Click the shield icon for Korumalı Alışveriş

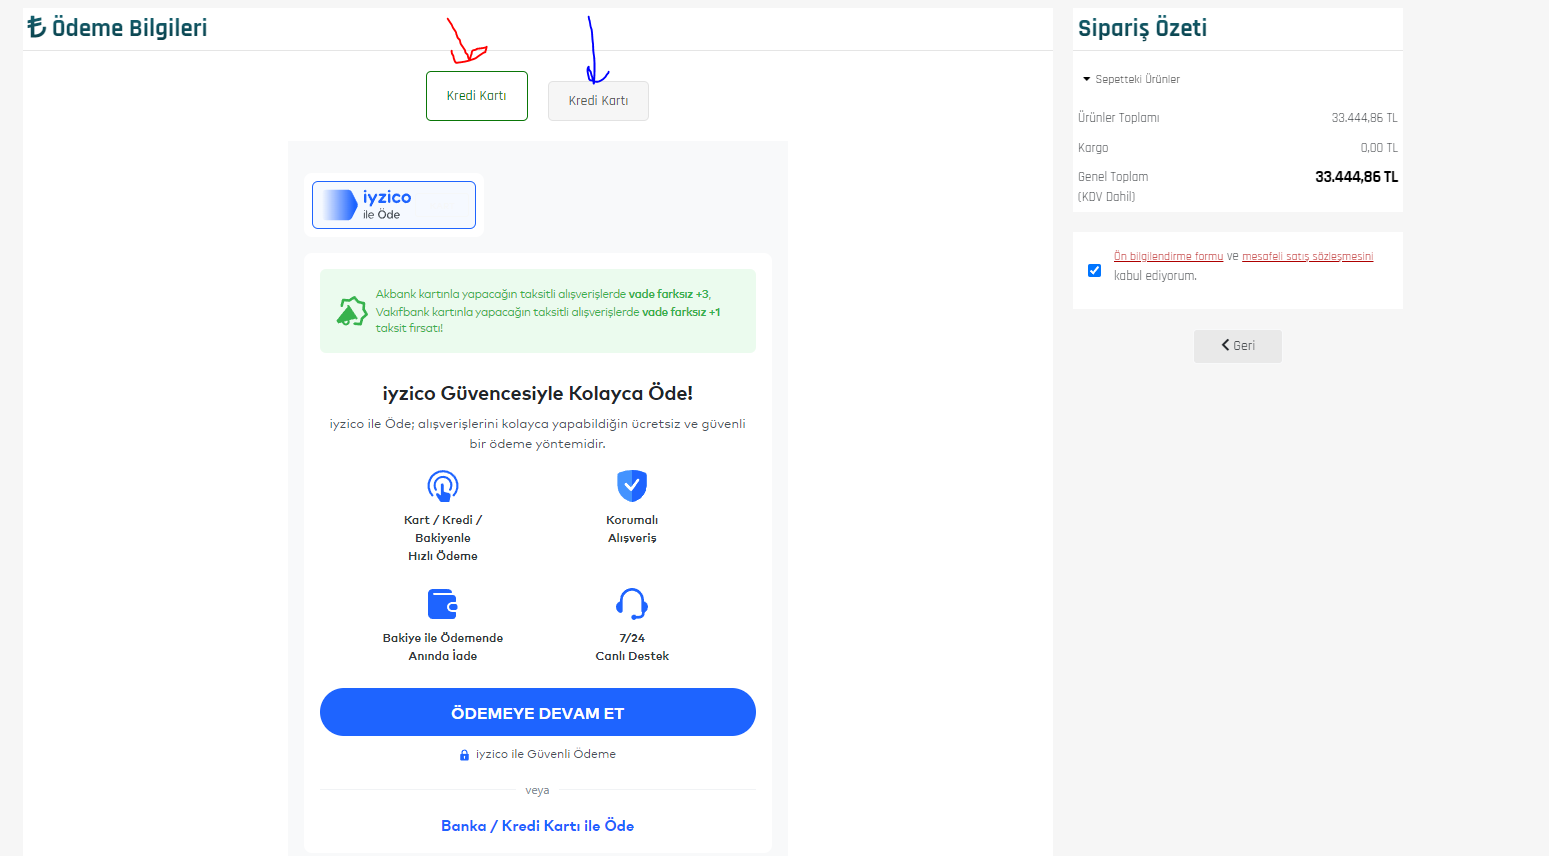pos(632,486)
